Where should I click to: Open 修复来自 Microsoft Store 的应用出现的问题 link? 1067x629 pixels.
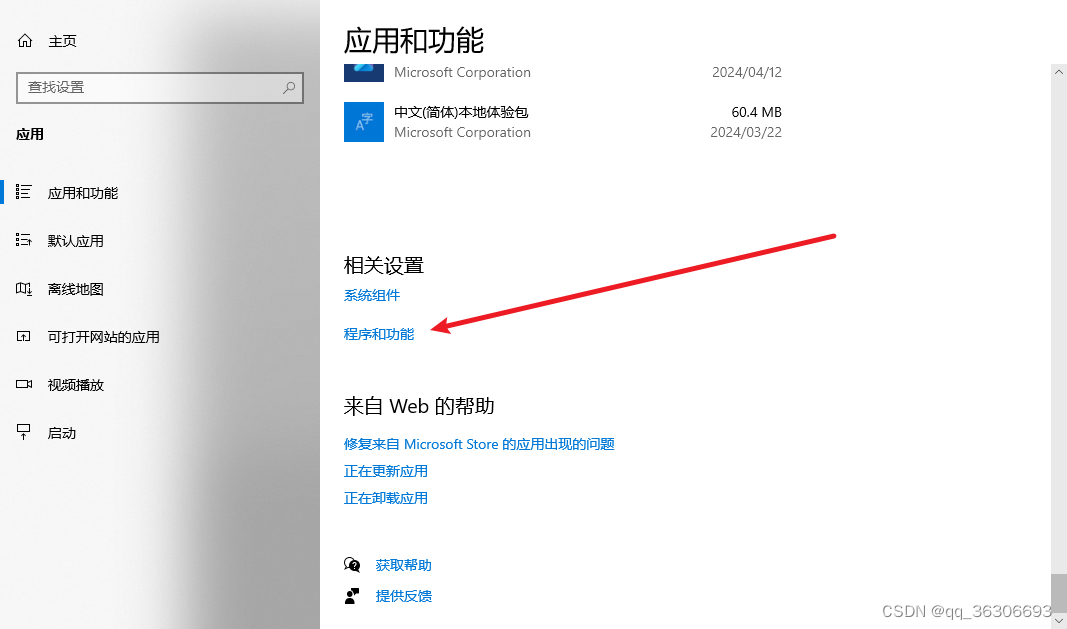pos(479,444)
